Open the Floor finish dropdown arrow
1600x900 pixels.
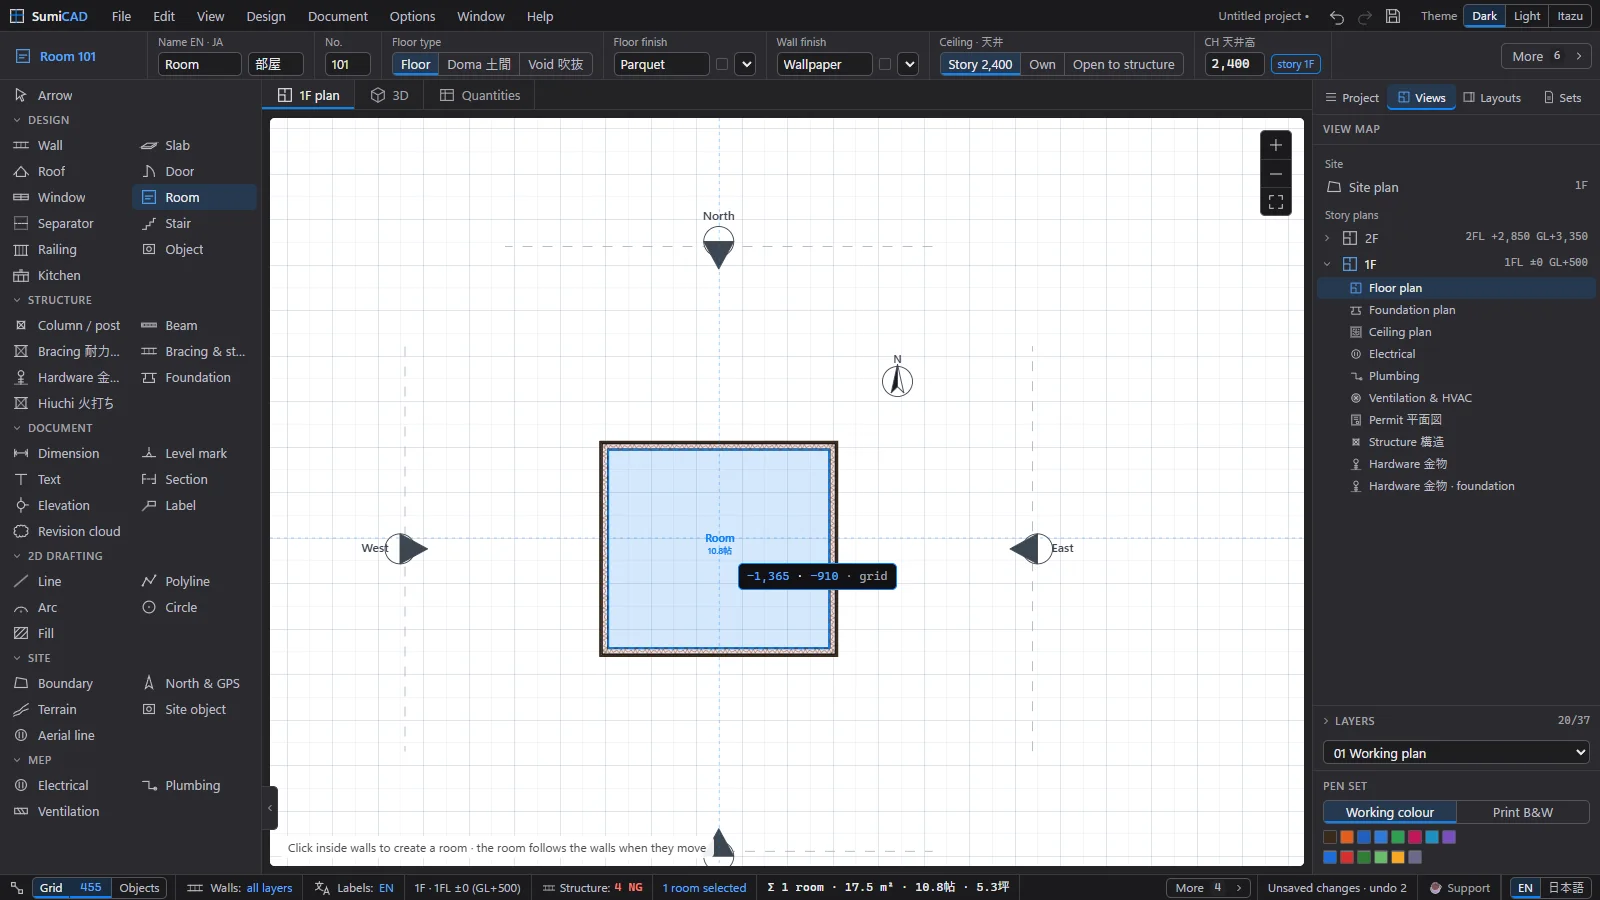coord(746,65)
